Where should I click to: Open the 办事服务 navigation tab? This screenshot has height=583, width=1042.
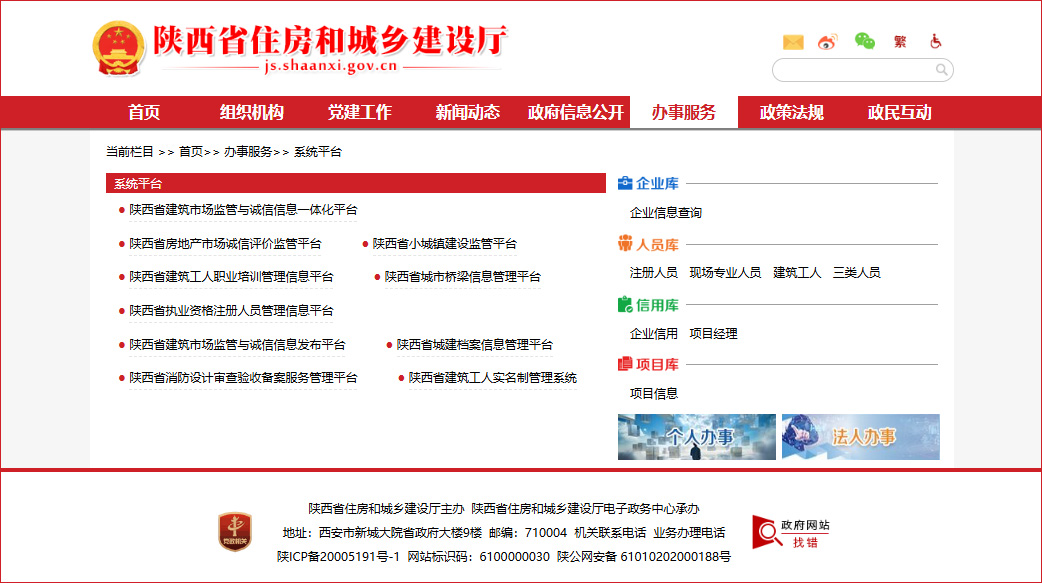point(684,112)
